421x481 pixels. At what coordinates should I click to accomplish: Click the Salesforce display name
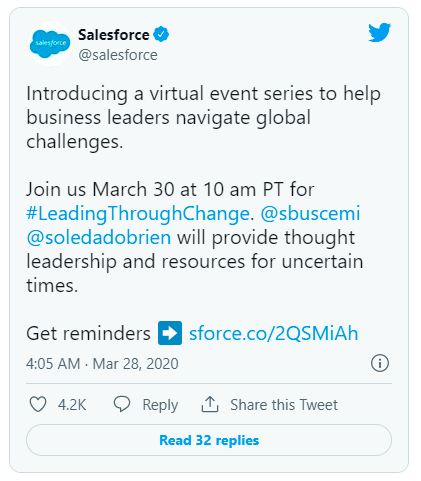click(114, 35)
